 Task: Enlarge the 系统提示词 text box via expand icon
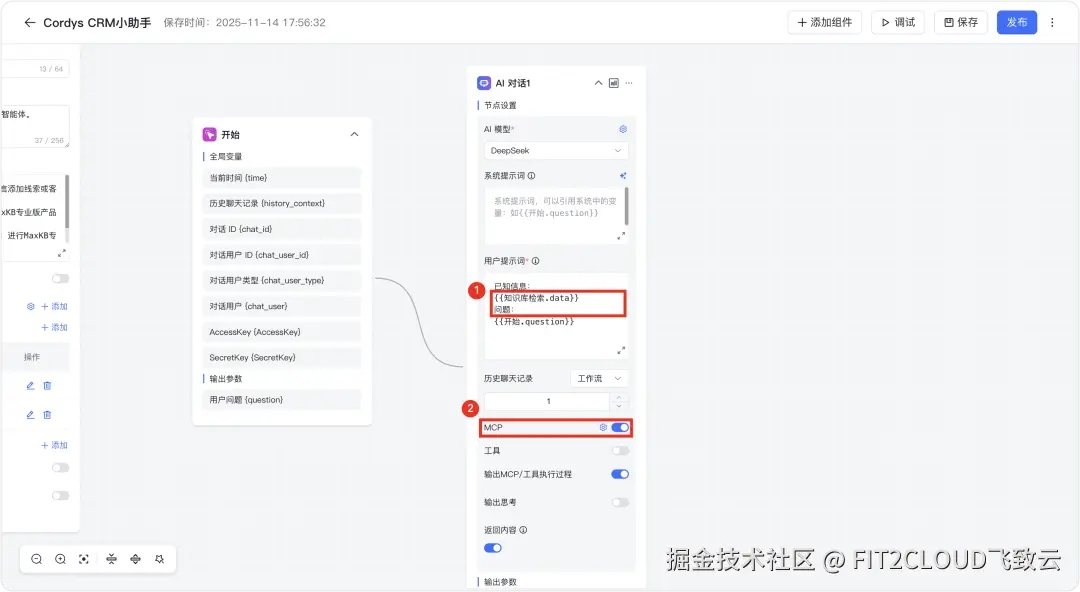click(x=621, y=236)
